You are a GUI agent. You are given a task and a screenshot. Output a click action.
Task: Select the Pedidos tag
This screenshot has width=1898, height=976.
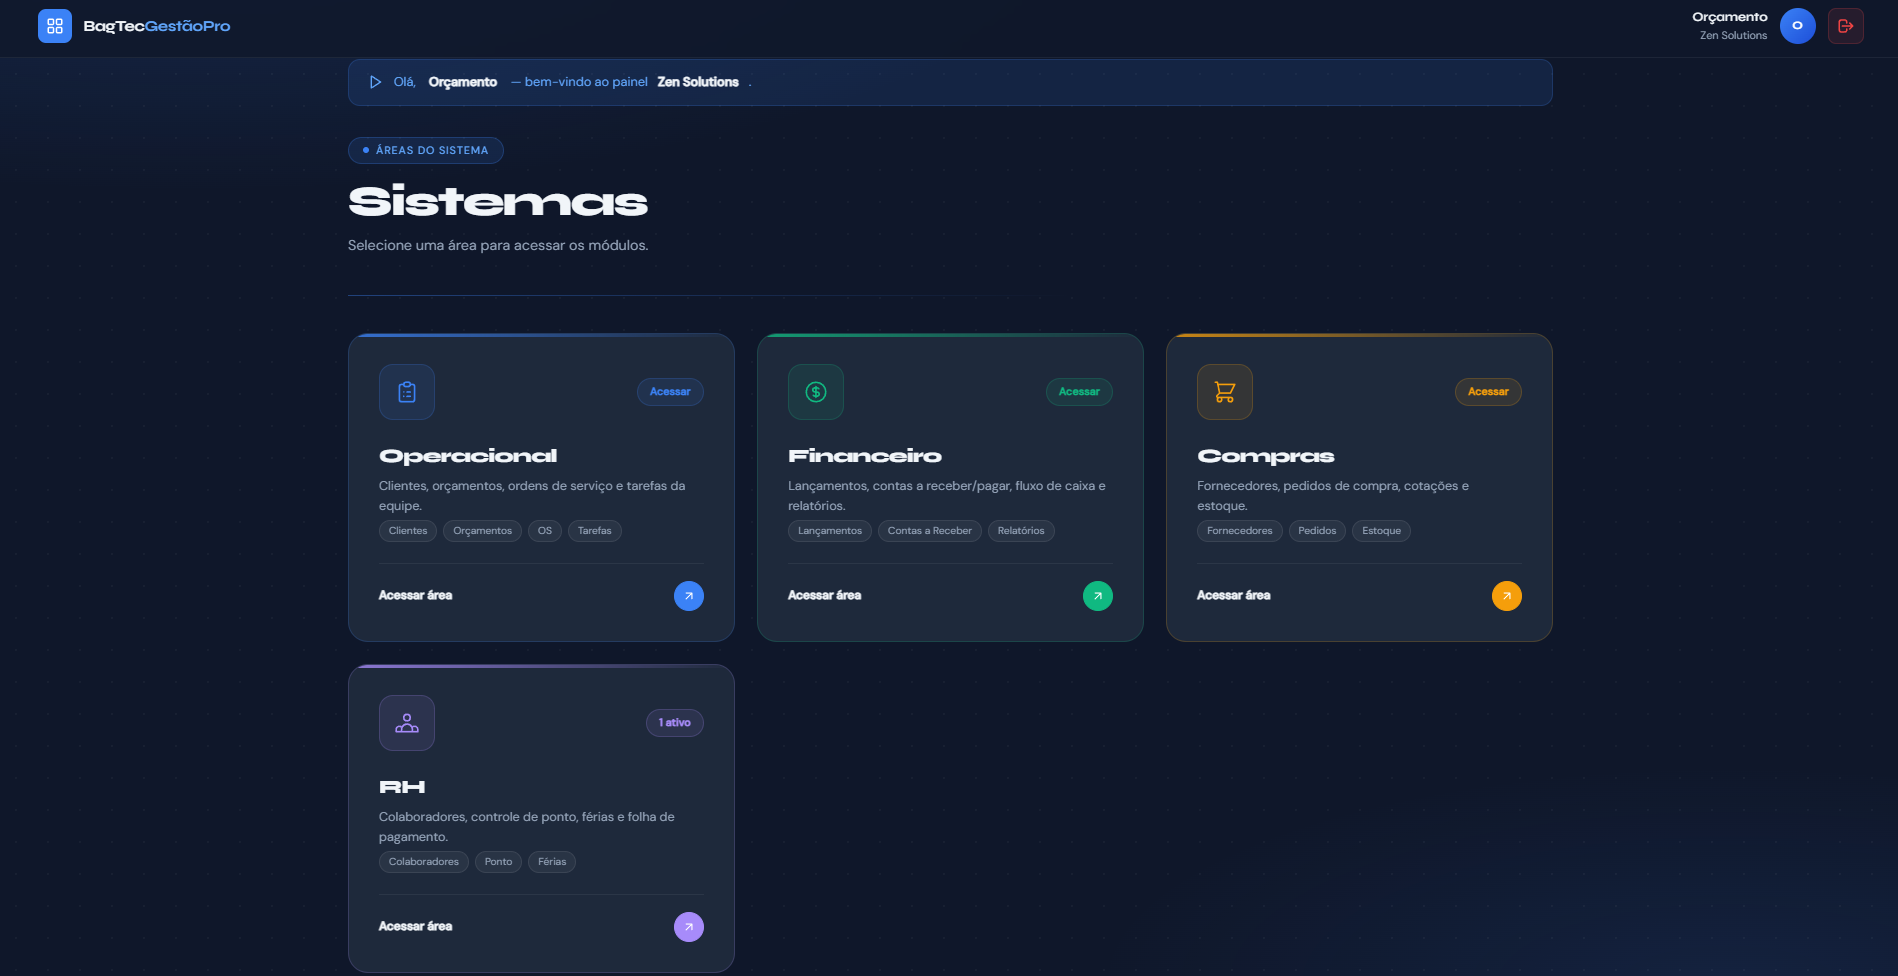pos(1317,531)
